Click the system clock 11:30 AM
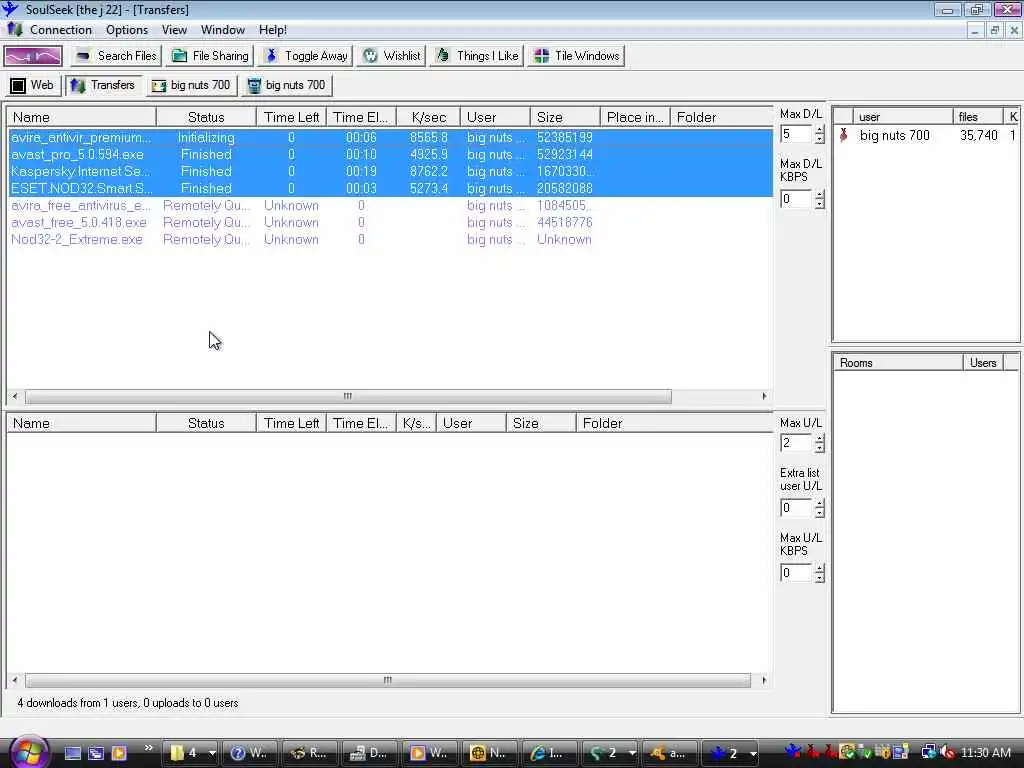 click(986, 753)
